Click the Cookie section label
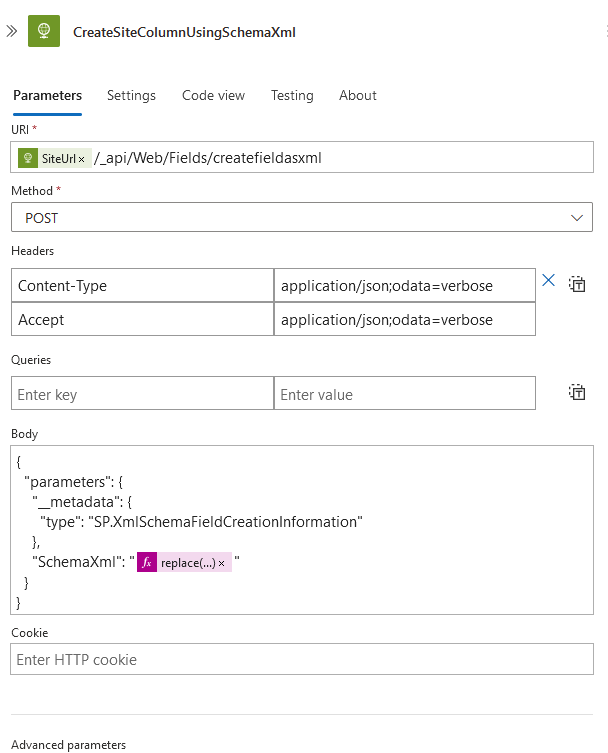 pos(30,632)
